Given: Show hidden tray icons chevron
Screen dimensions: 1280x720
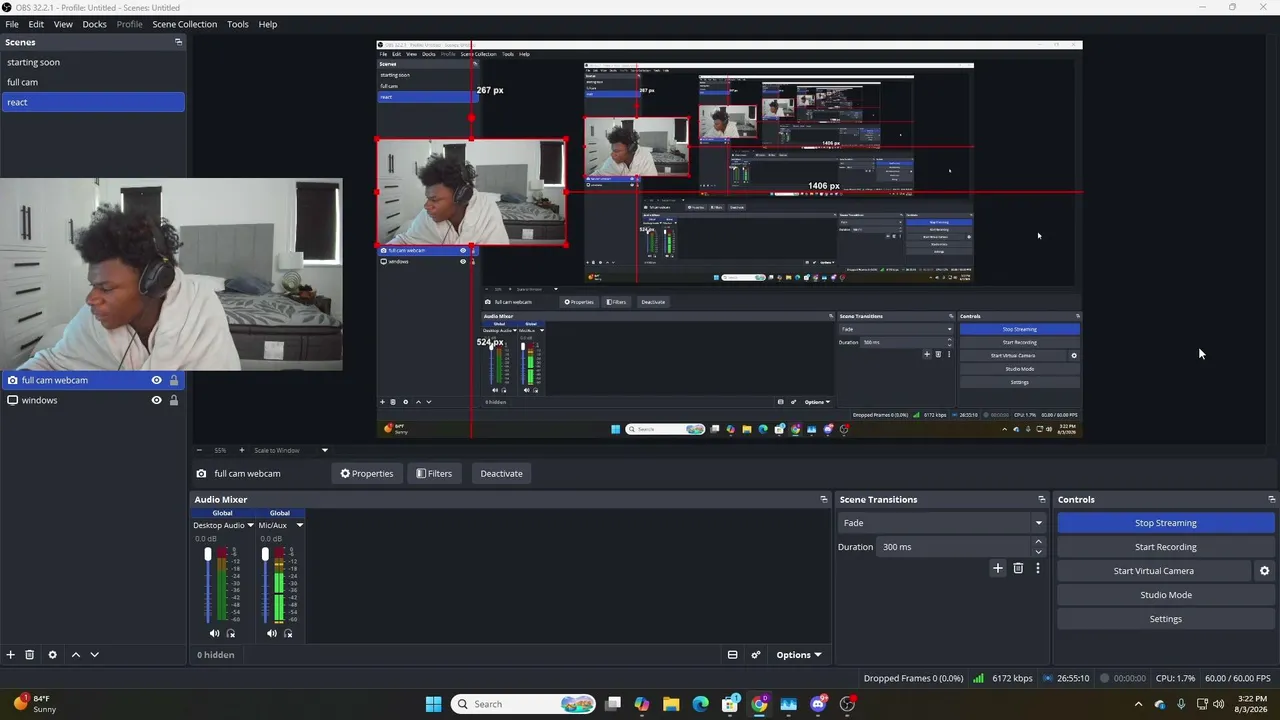Looking at the screenshot, I should click(1138, 704).
